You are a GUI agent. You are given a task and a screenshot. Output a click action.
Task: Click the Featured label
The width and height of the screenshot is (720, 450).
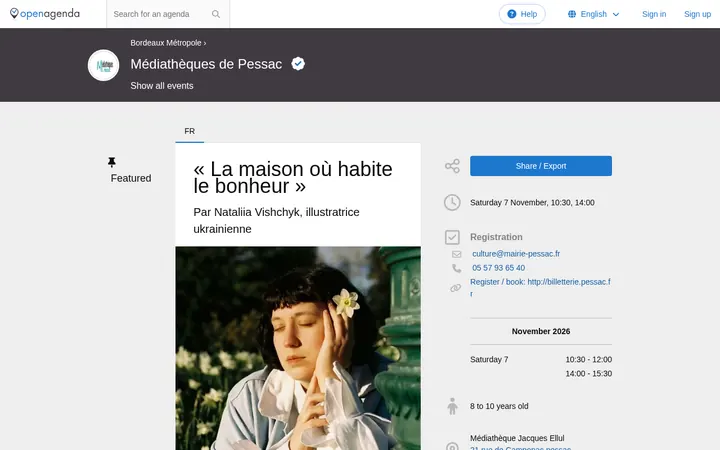click(131, 178)
